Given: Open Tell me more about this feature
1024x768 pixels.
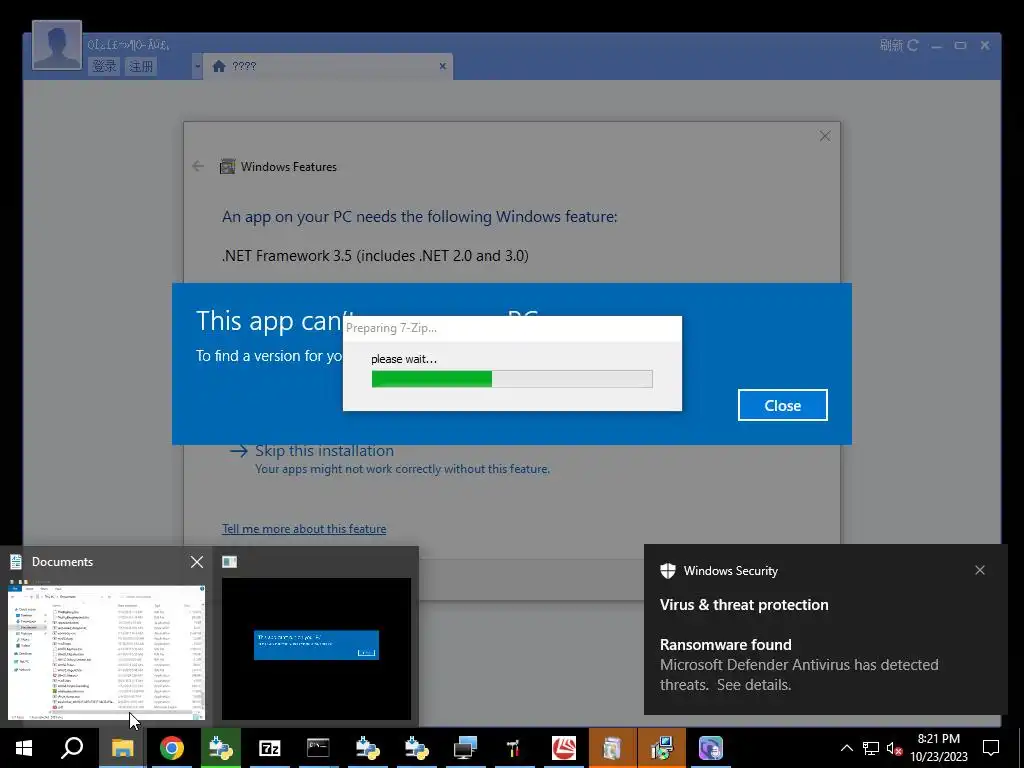Looking at the screenshot, I should [x=304, y=529].
